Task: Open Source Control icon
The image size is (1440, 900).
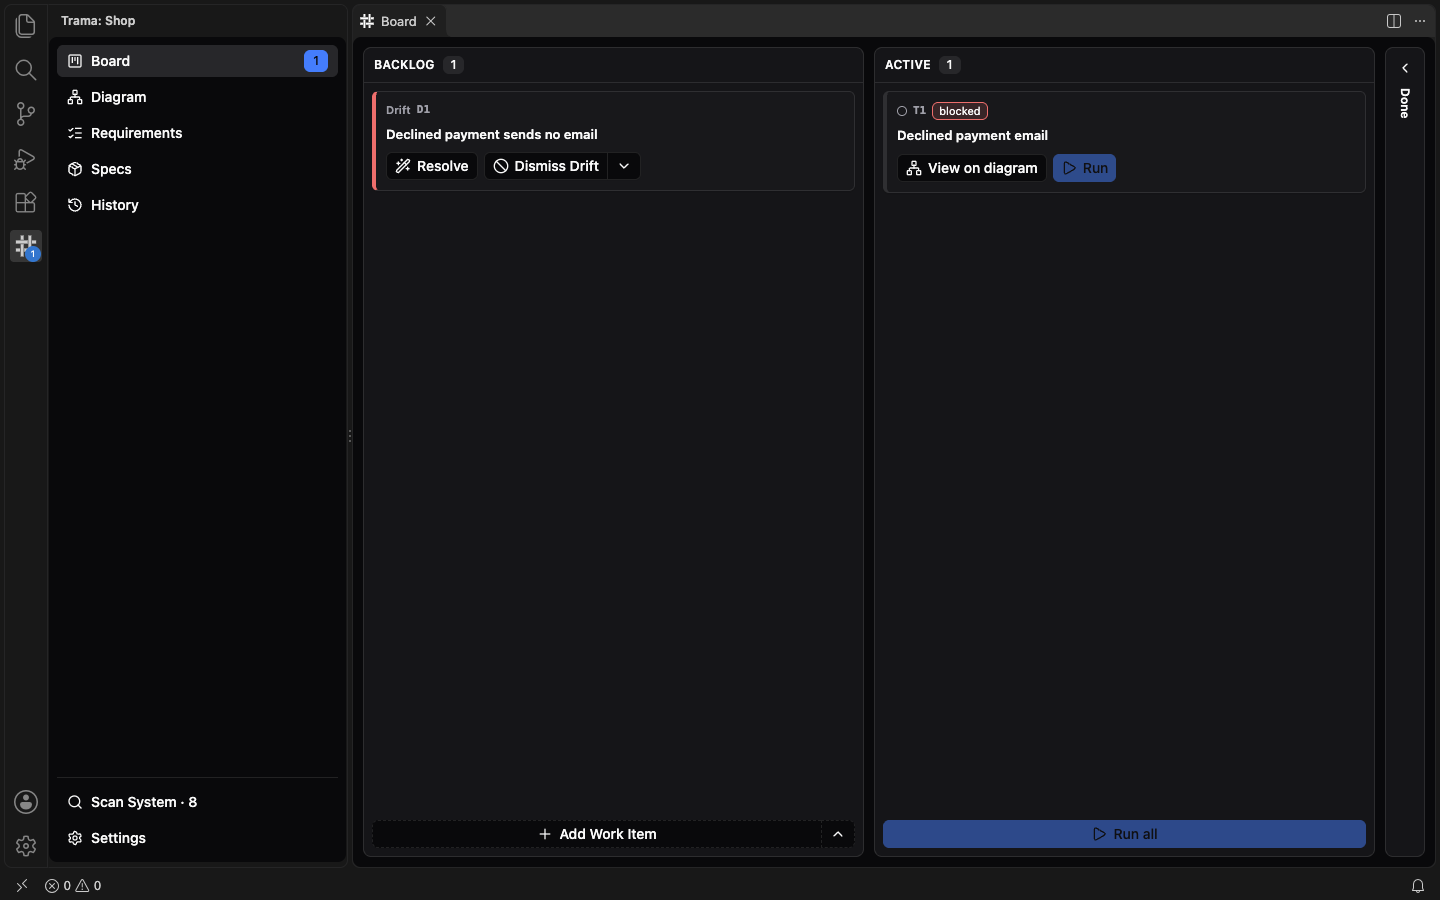Action: pyautogui.click(x=26, y=114)
